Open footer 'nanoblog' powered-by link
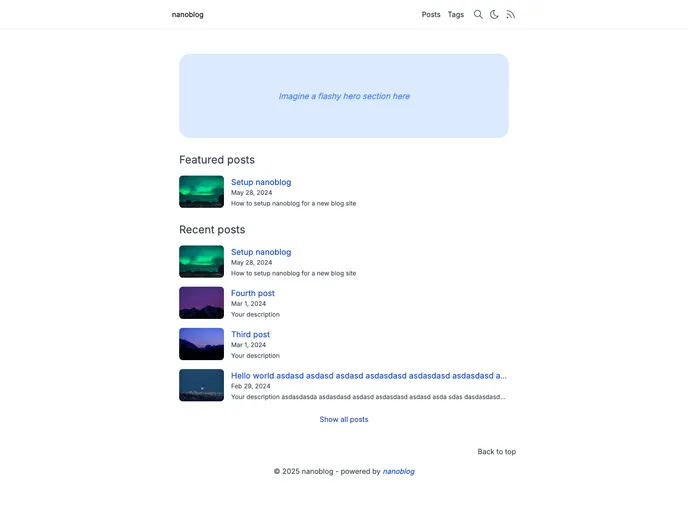 pyautogui.click(x=398, y=471)
